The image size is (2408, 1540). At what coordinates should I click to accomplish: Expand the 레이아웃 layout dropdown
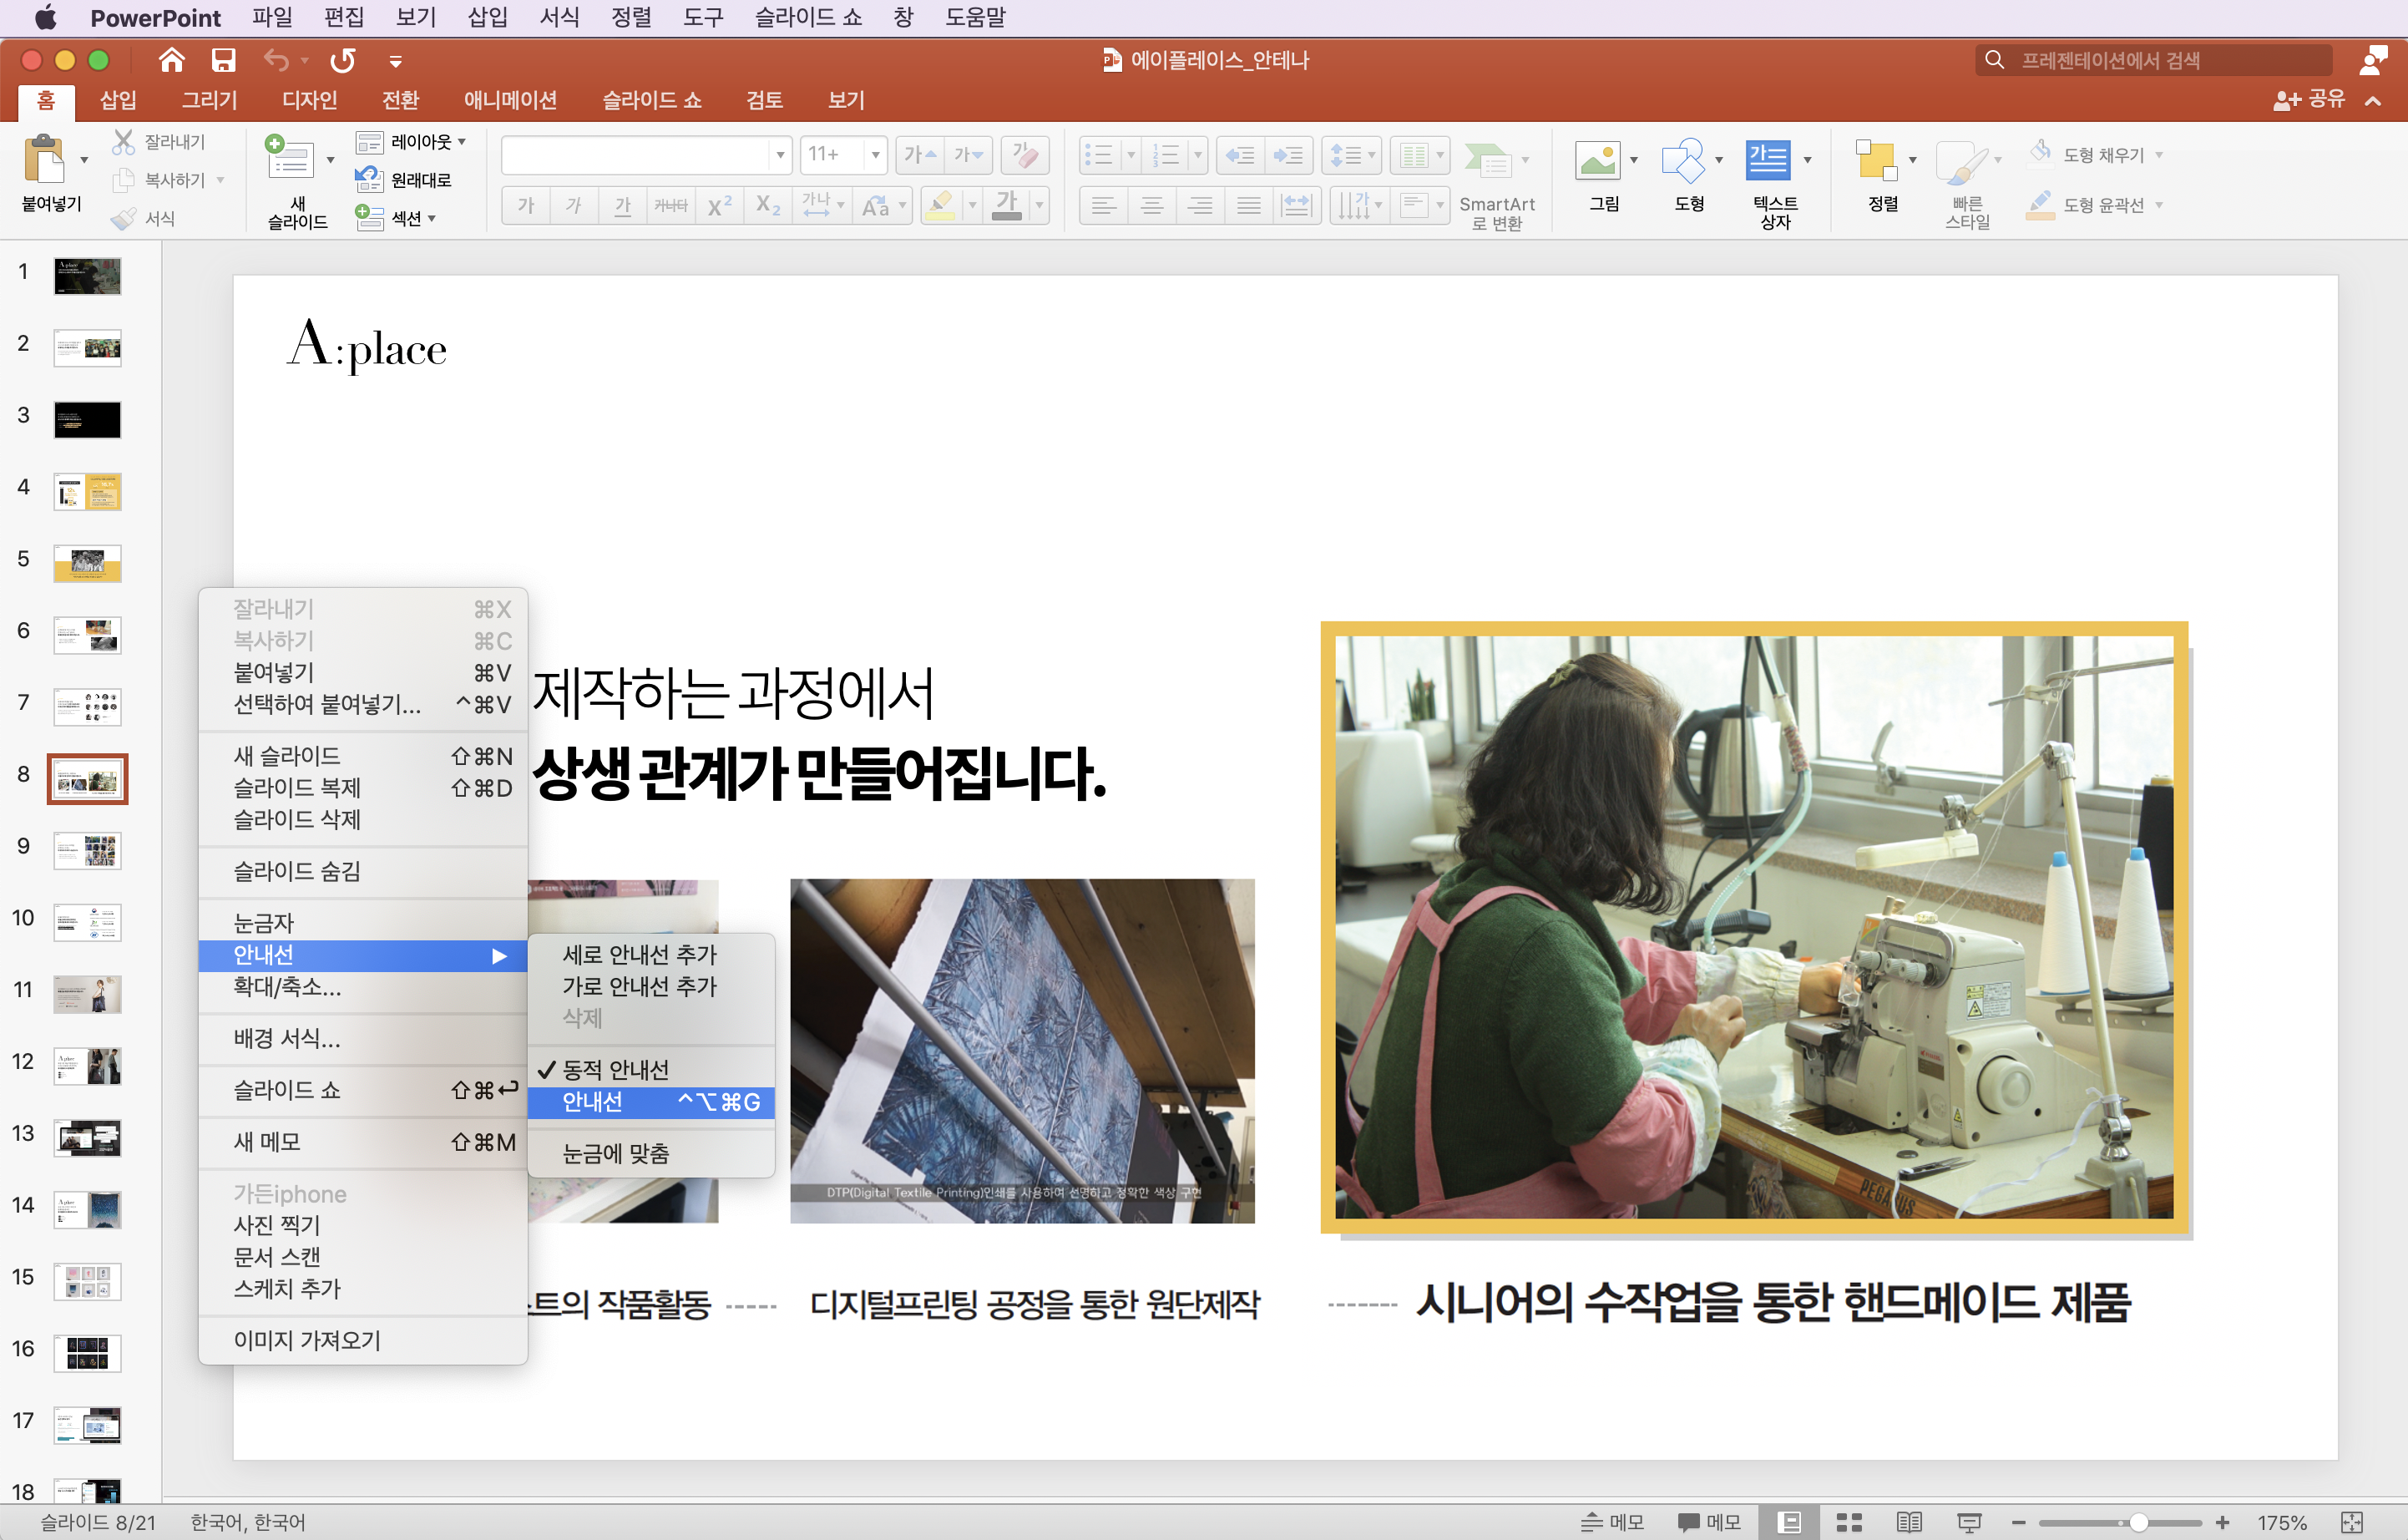tap(427, 142)
